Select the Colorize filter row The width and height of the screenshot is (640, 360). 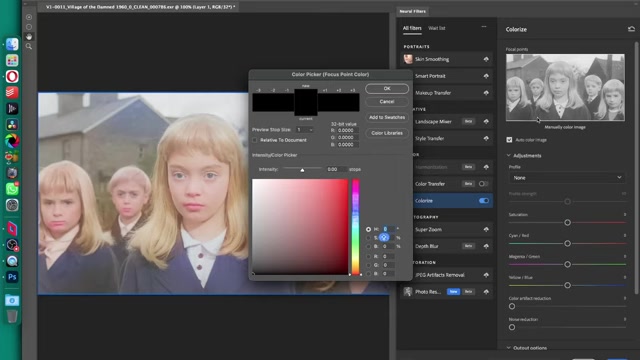pyautogui.click(x=447, y=201)
